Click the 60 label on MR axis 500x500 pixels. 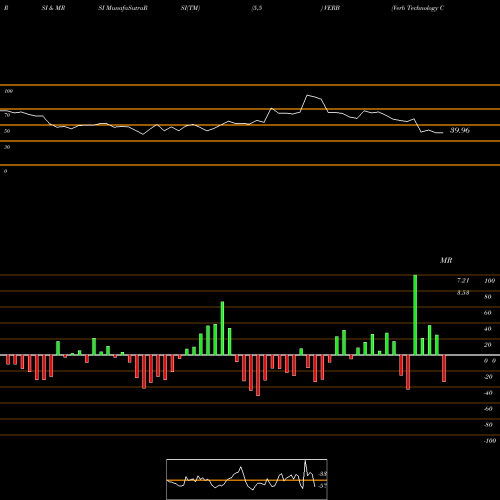point(487,312)
